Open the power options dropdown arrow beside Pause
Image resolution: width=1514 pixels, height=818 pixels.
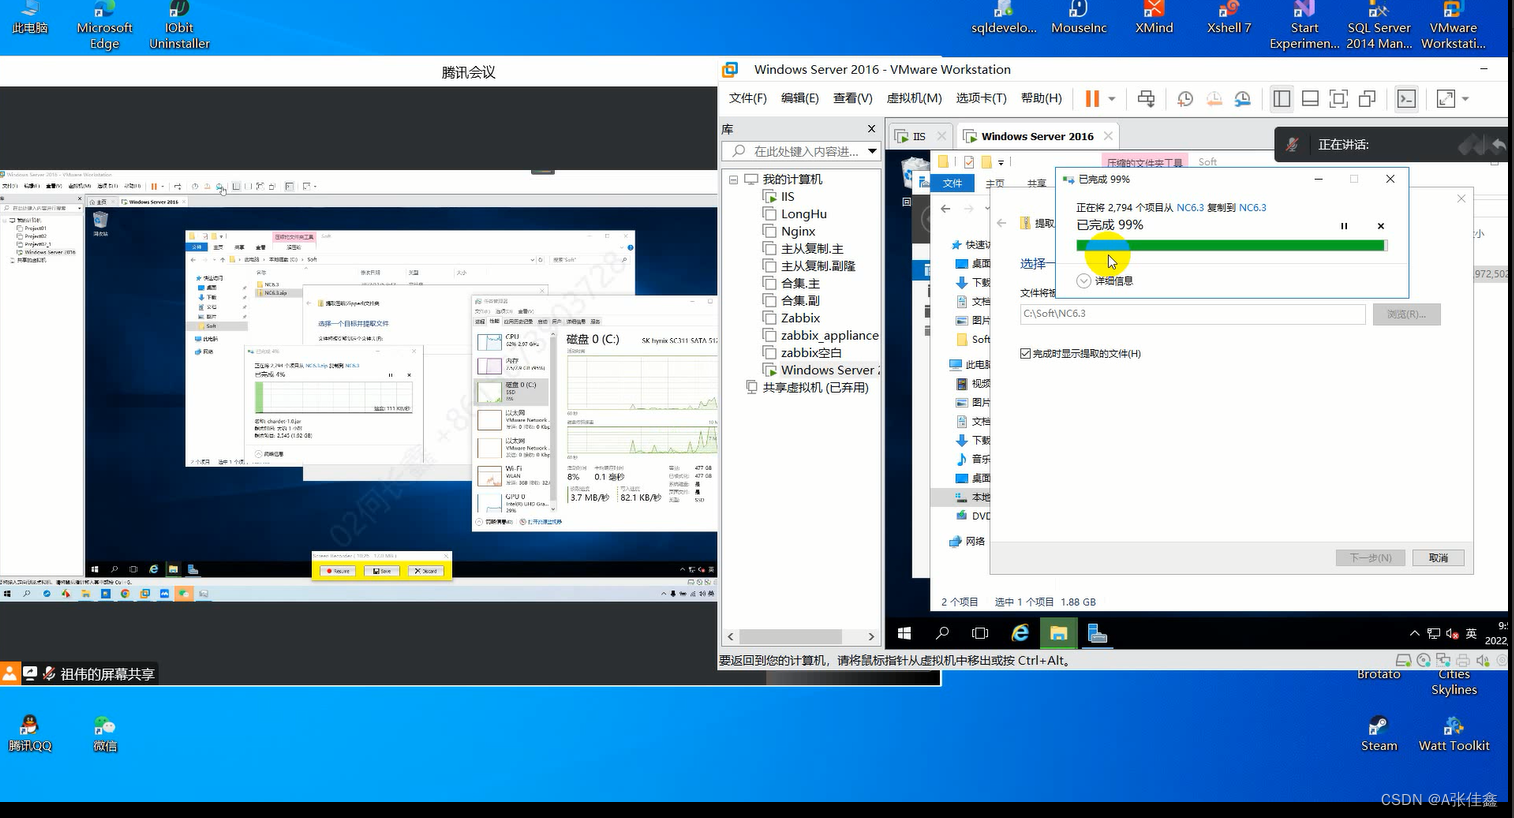click(x=1111, y=99)
